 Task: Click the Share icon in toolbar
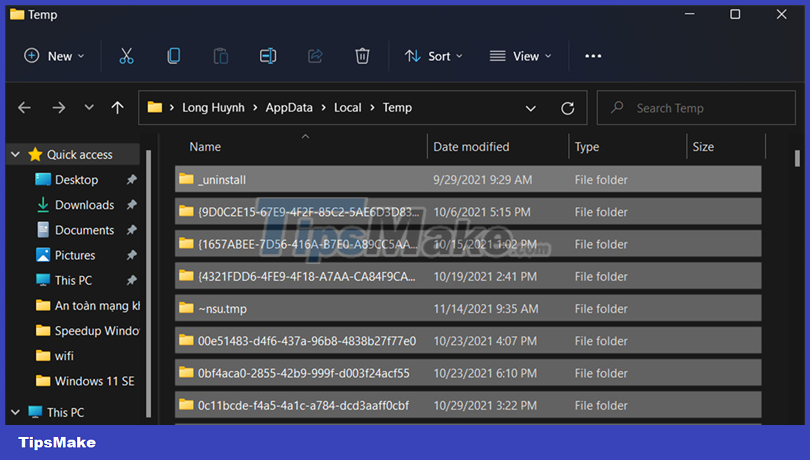(x=315, y=56)
